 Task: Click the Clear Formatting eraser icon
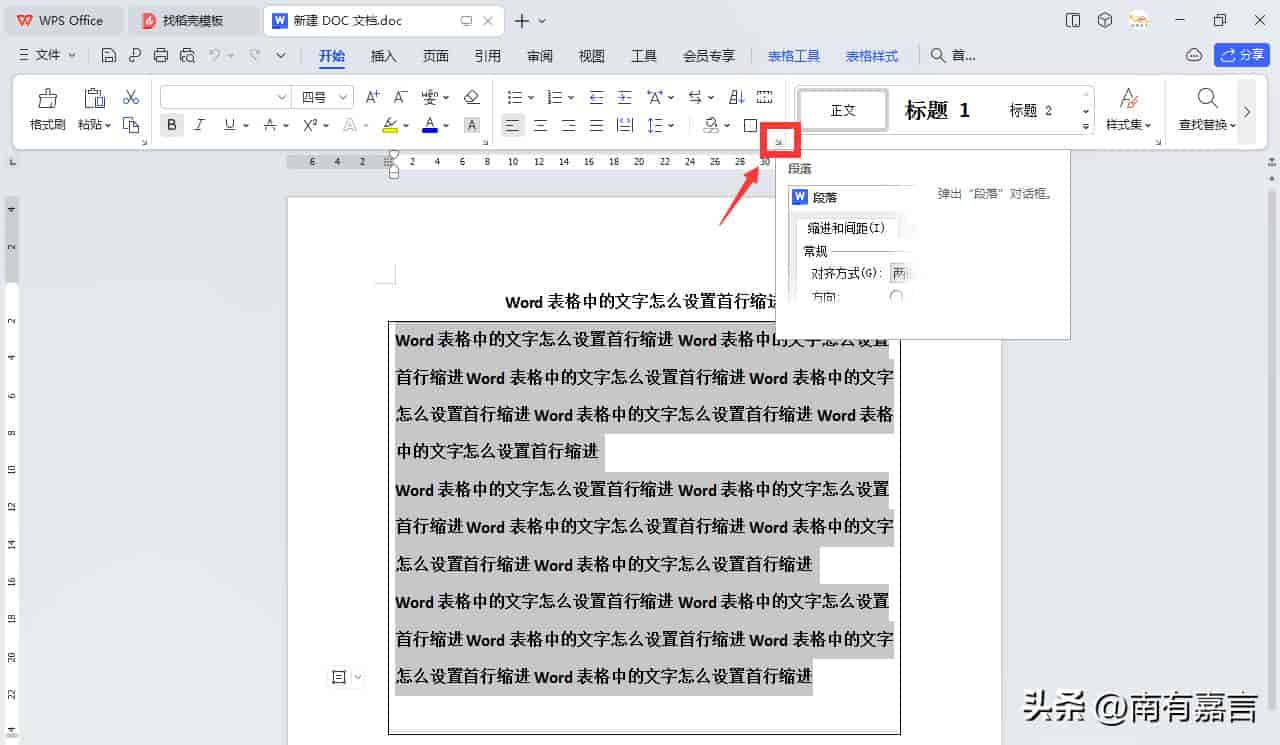coord(472,97)
